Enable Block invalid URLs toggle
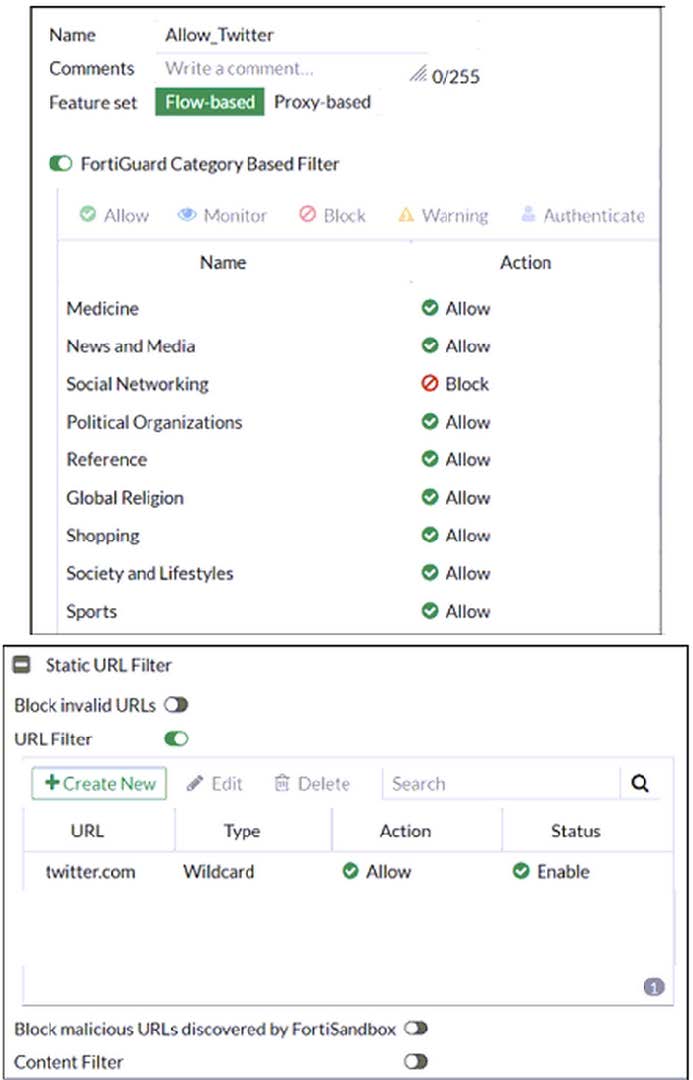The width and height of the screenshot is (693, 1080). pyautogui.click(x=176, y=705)
